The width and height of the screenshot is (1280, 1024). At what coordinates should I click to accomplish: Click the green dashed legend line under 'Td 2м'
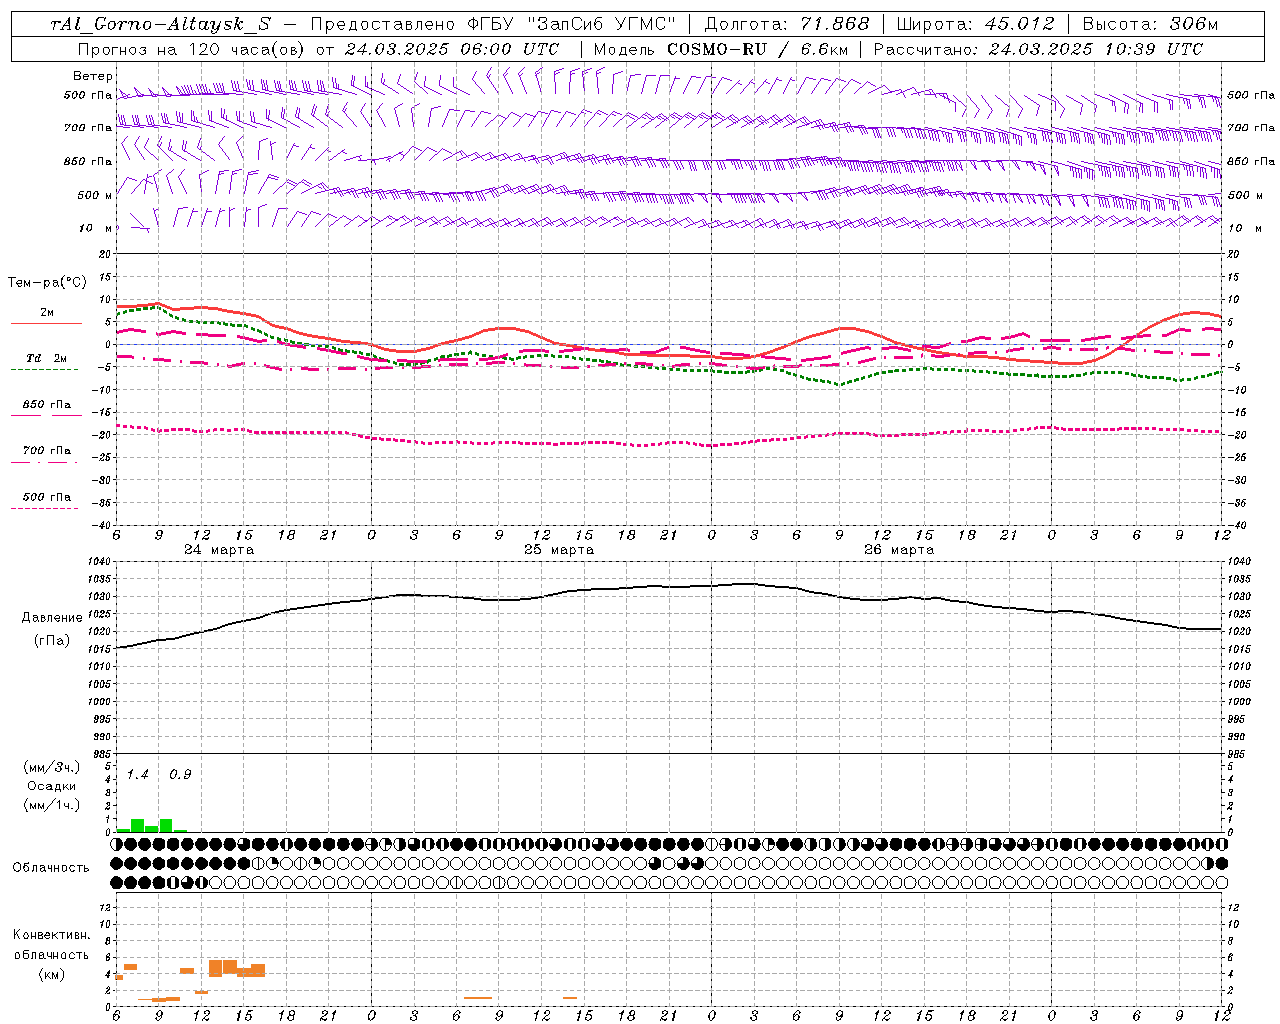44,370
